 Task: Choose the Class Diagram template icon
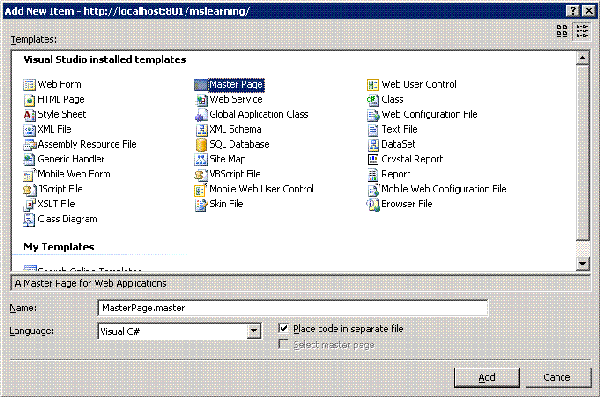(x=29, y=220)
